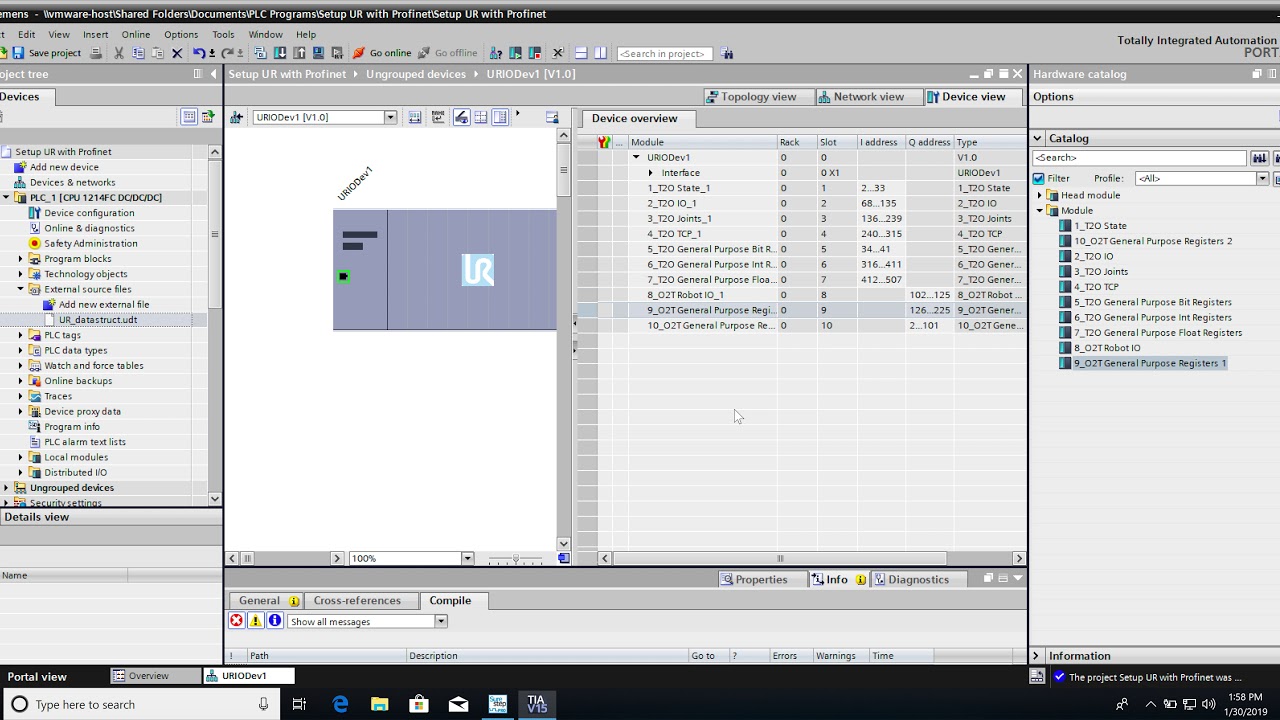This screenshot has height=720, width=1280.
Task: Click the find binoculars icon beside project search
Action: tap(727, 53)
